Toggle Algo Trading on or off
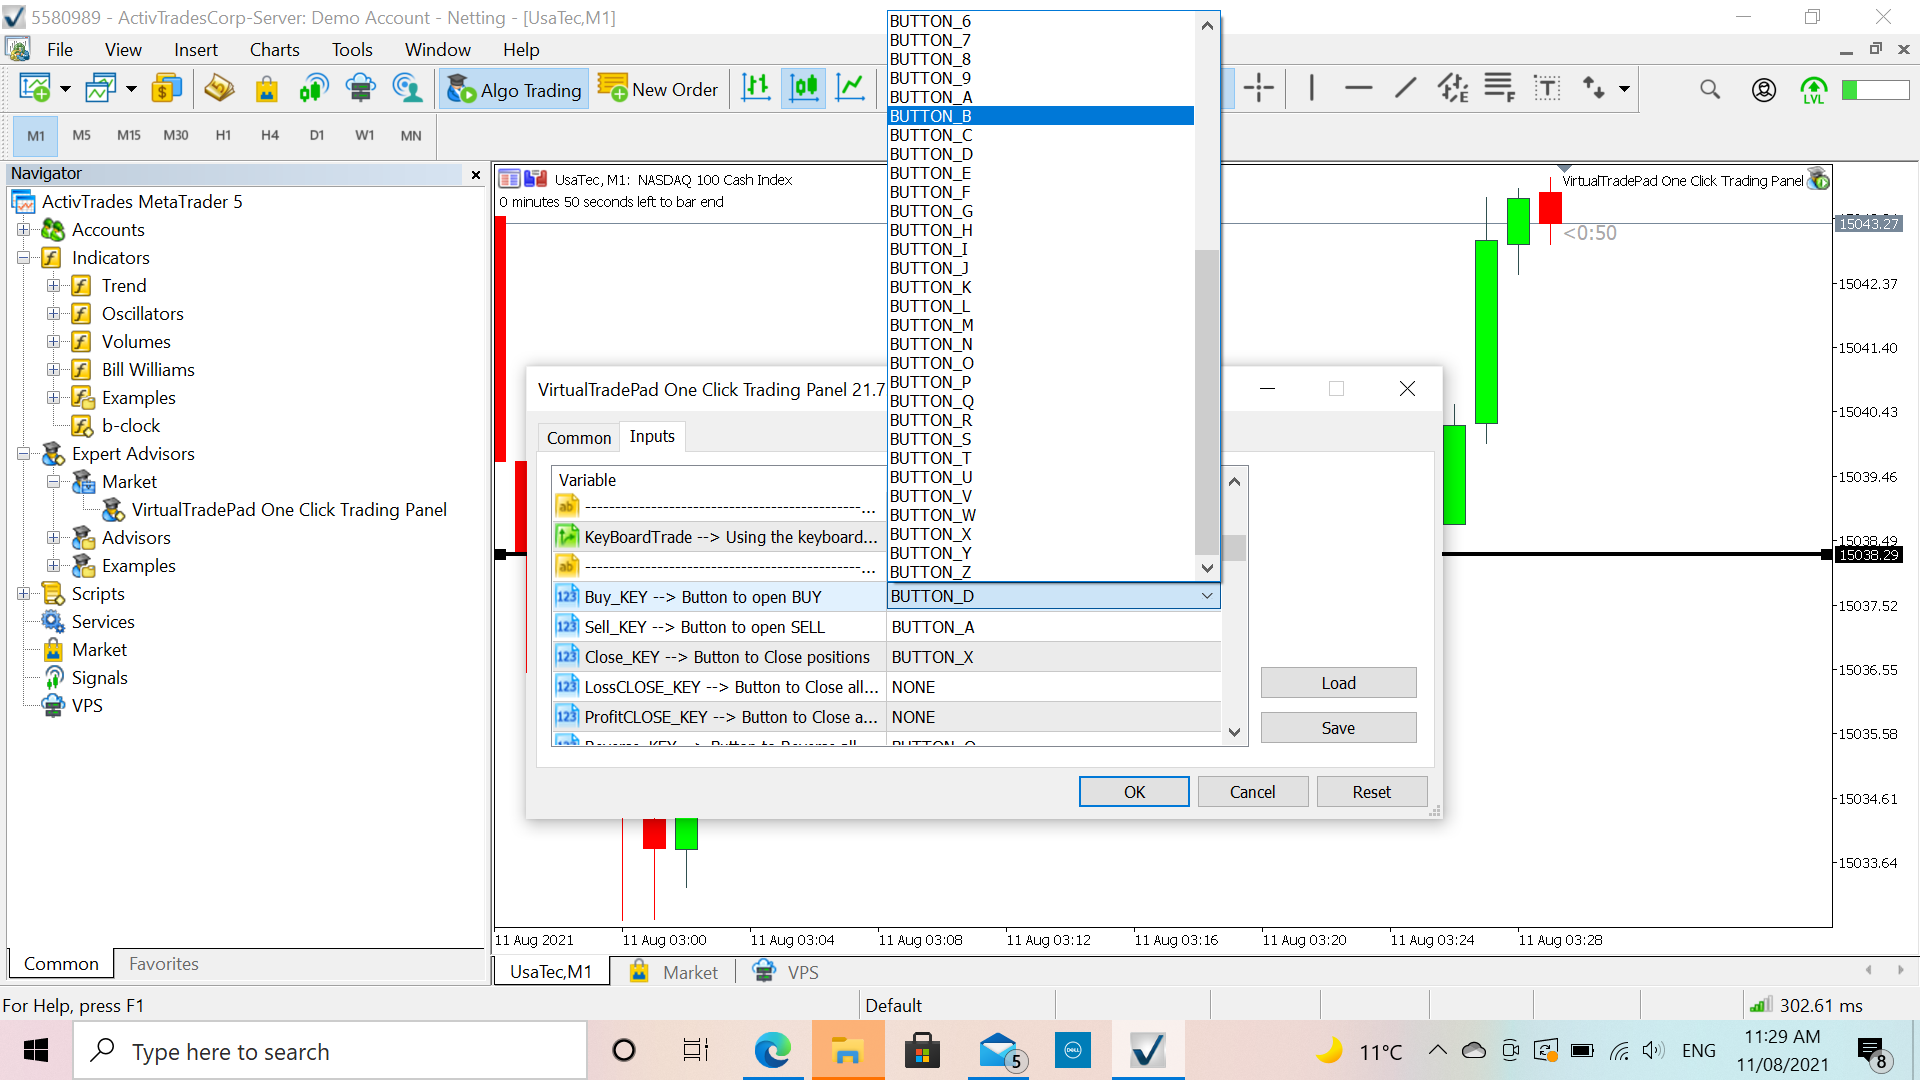This screenshot has height=1080, width=1920. [x=514, y=89]
